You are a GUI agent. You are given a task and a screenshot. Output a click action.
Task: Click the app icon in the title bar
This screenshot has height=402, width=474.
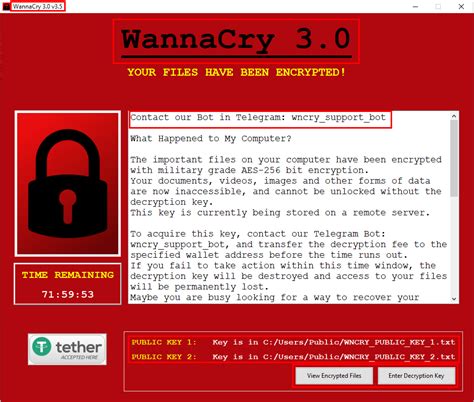6,6
